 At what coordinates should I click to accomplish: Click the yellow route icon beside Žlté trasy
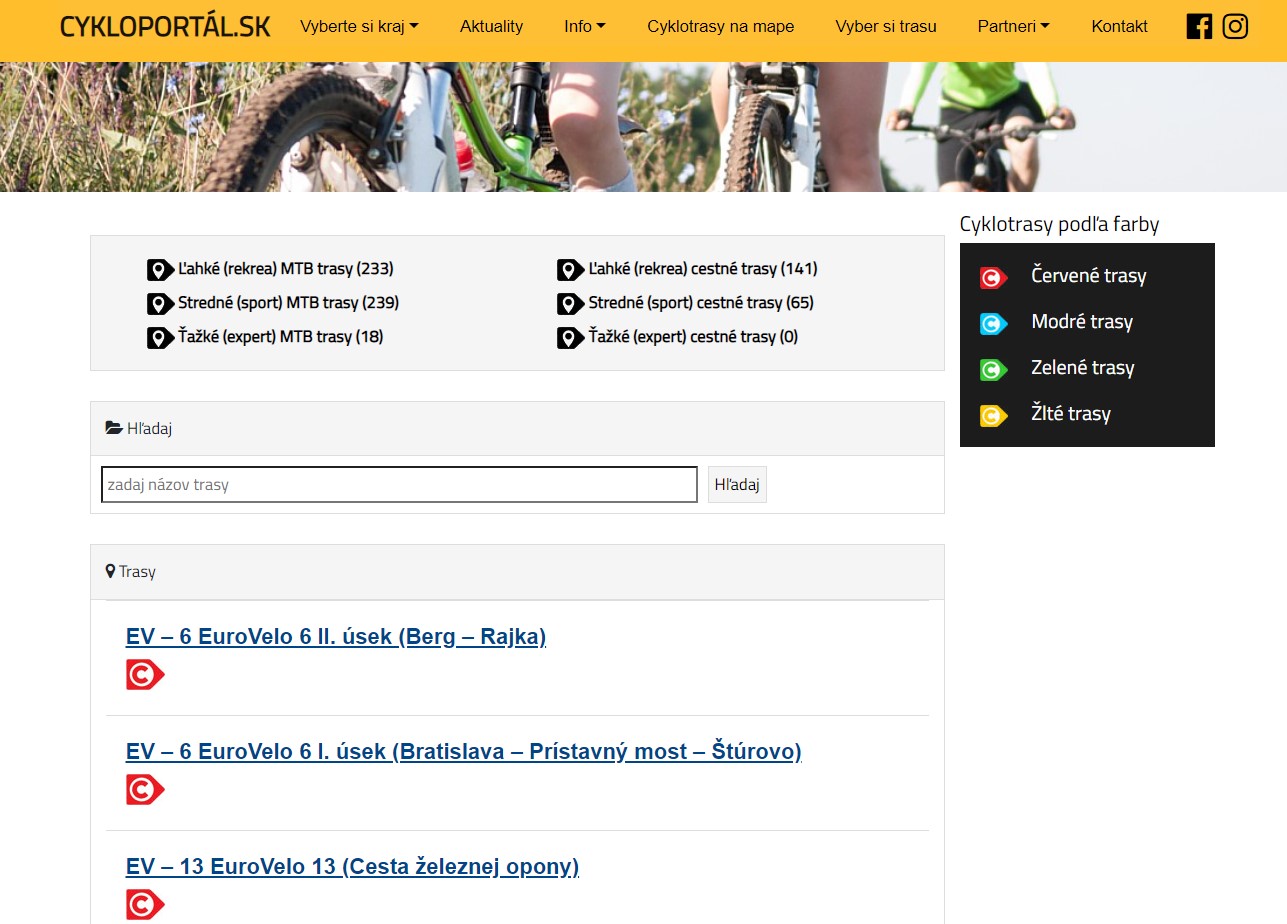tap(993, 415)
